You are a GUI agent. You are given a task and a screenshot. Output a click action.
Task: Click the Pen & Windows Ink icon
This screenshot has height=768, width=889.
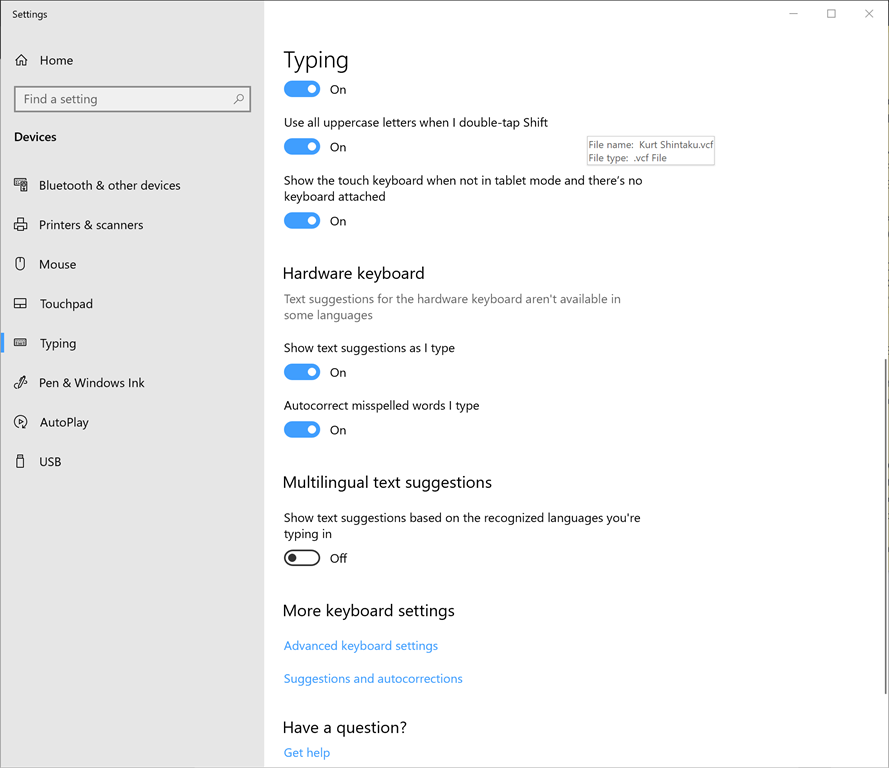tap(21, 383)
